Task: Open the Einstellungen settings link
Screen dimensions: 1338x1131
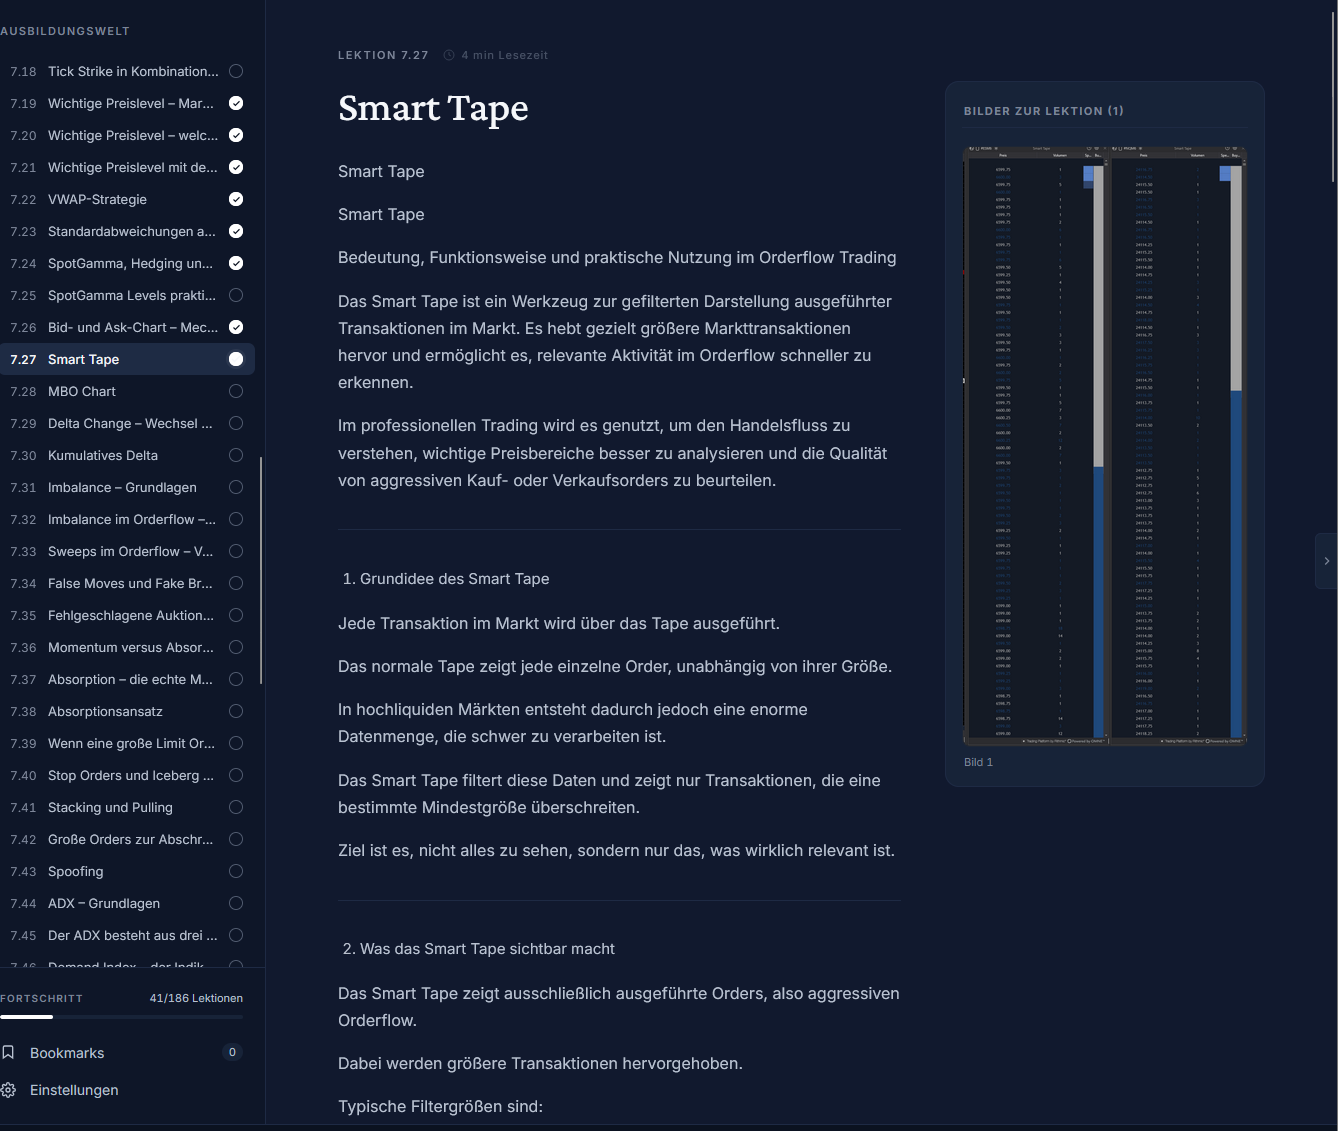Action: point(74,1090)
